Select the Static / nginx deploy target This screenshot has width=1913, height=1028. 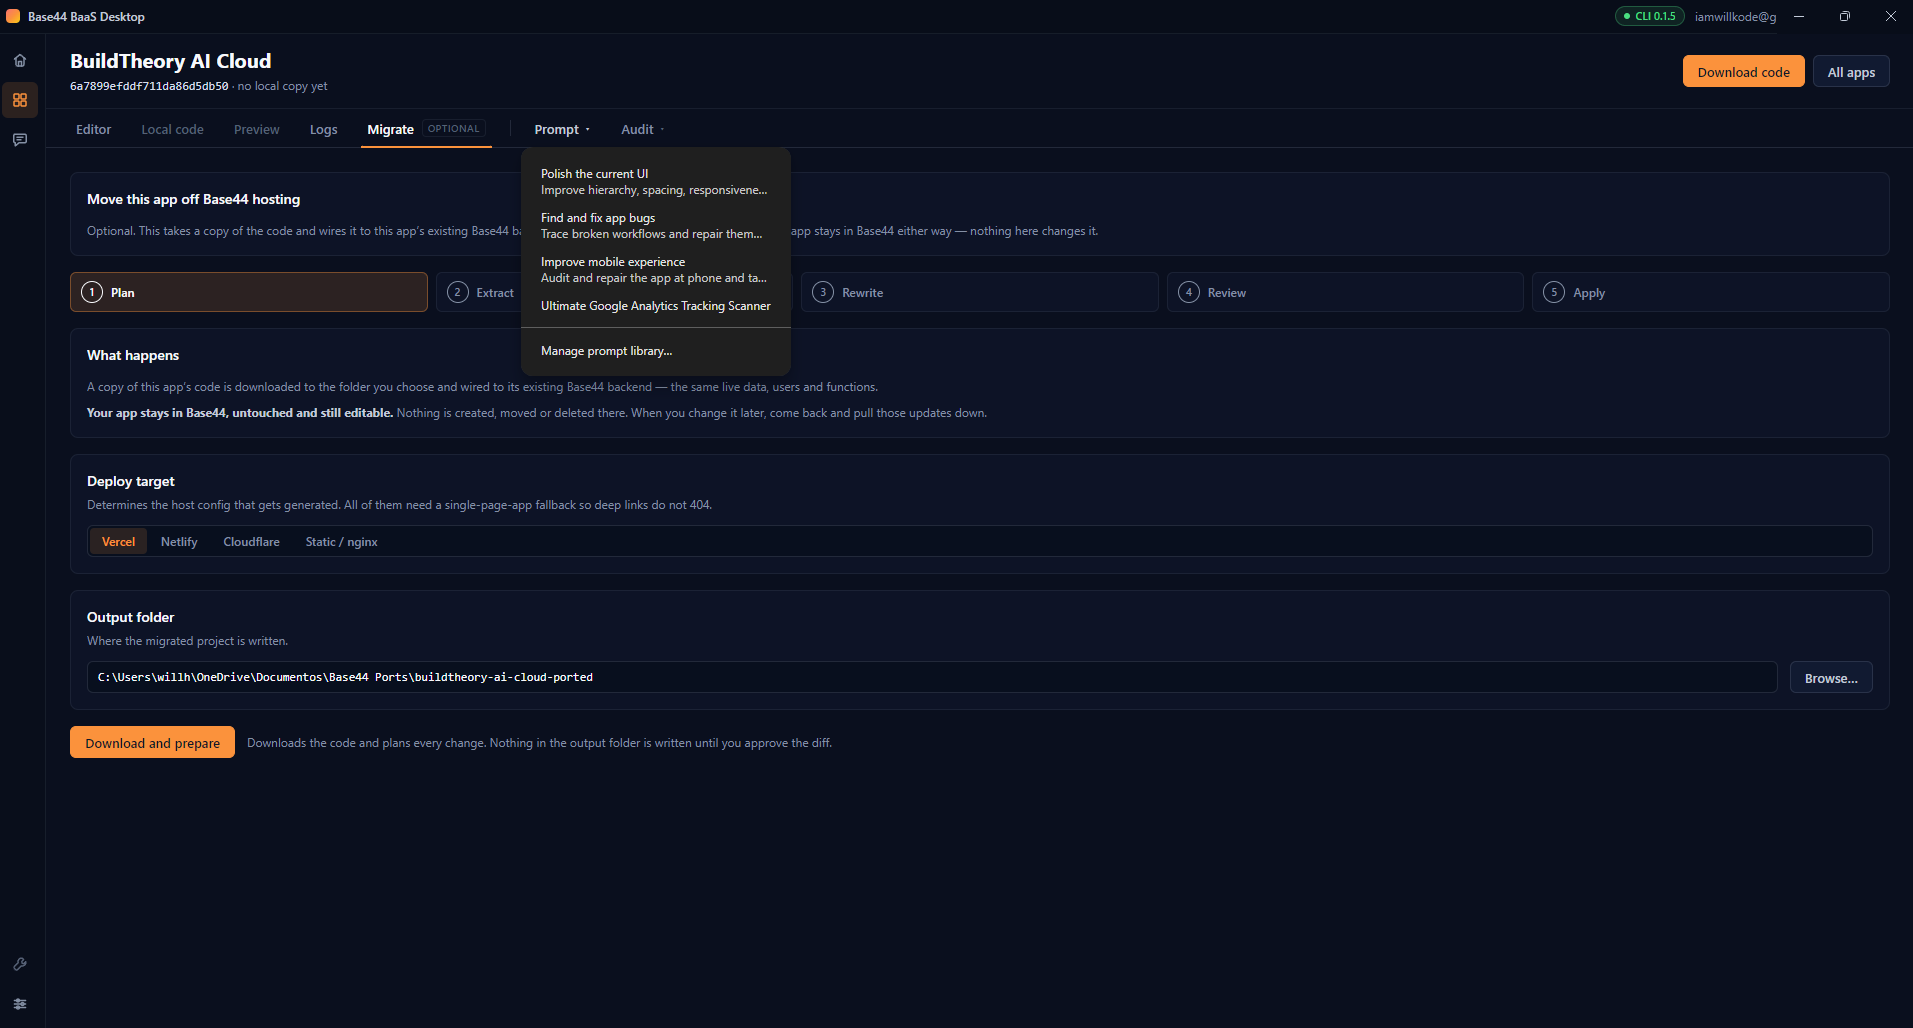(x=341, y=542)
